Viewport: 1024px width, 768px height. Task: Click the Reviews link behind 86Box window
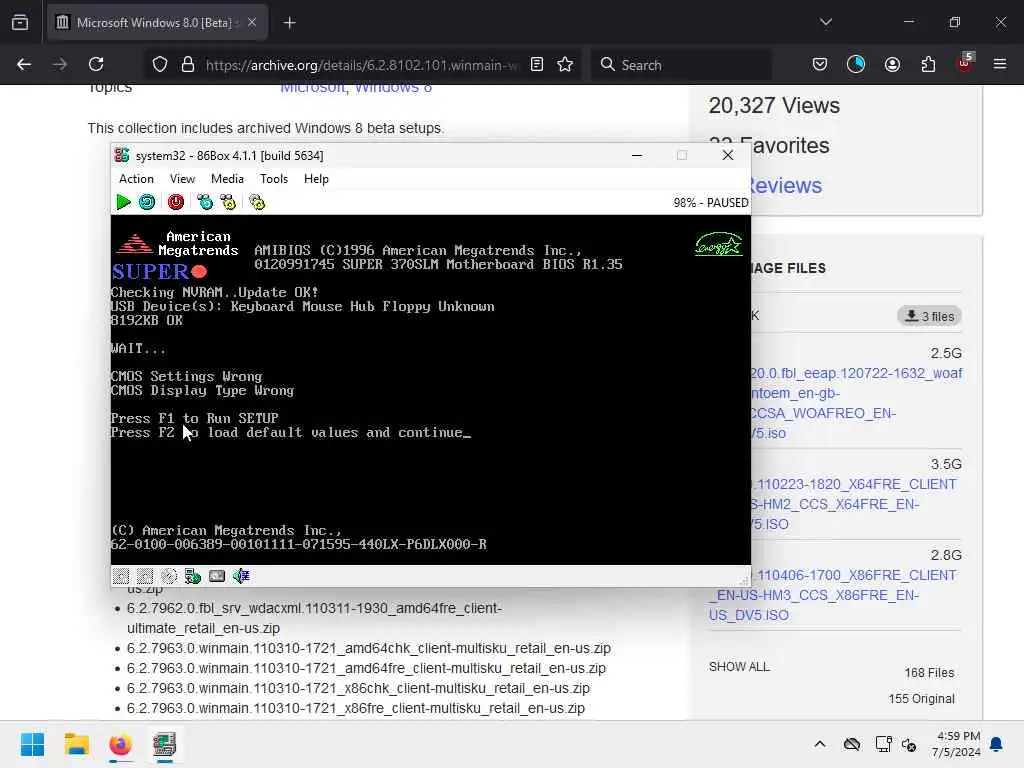[x=786, y=185]
